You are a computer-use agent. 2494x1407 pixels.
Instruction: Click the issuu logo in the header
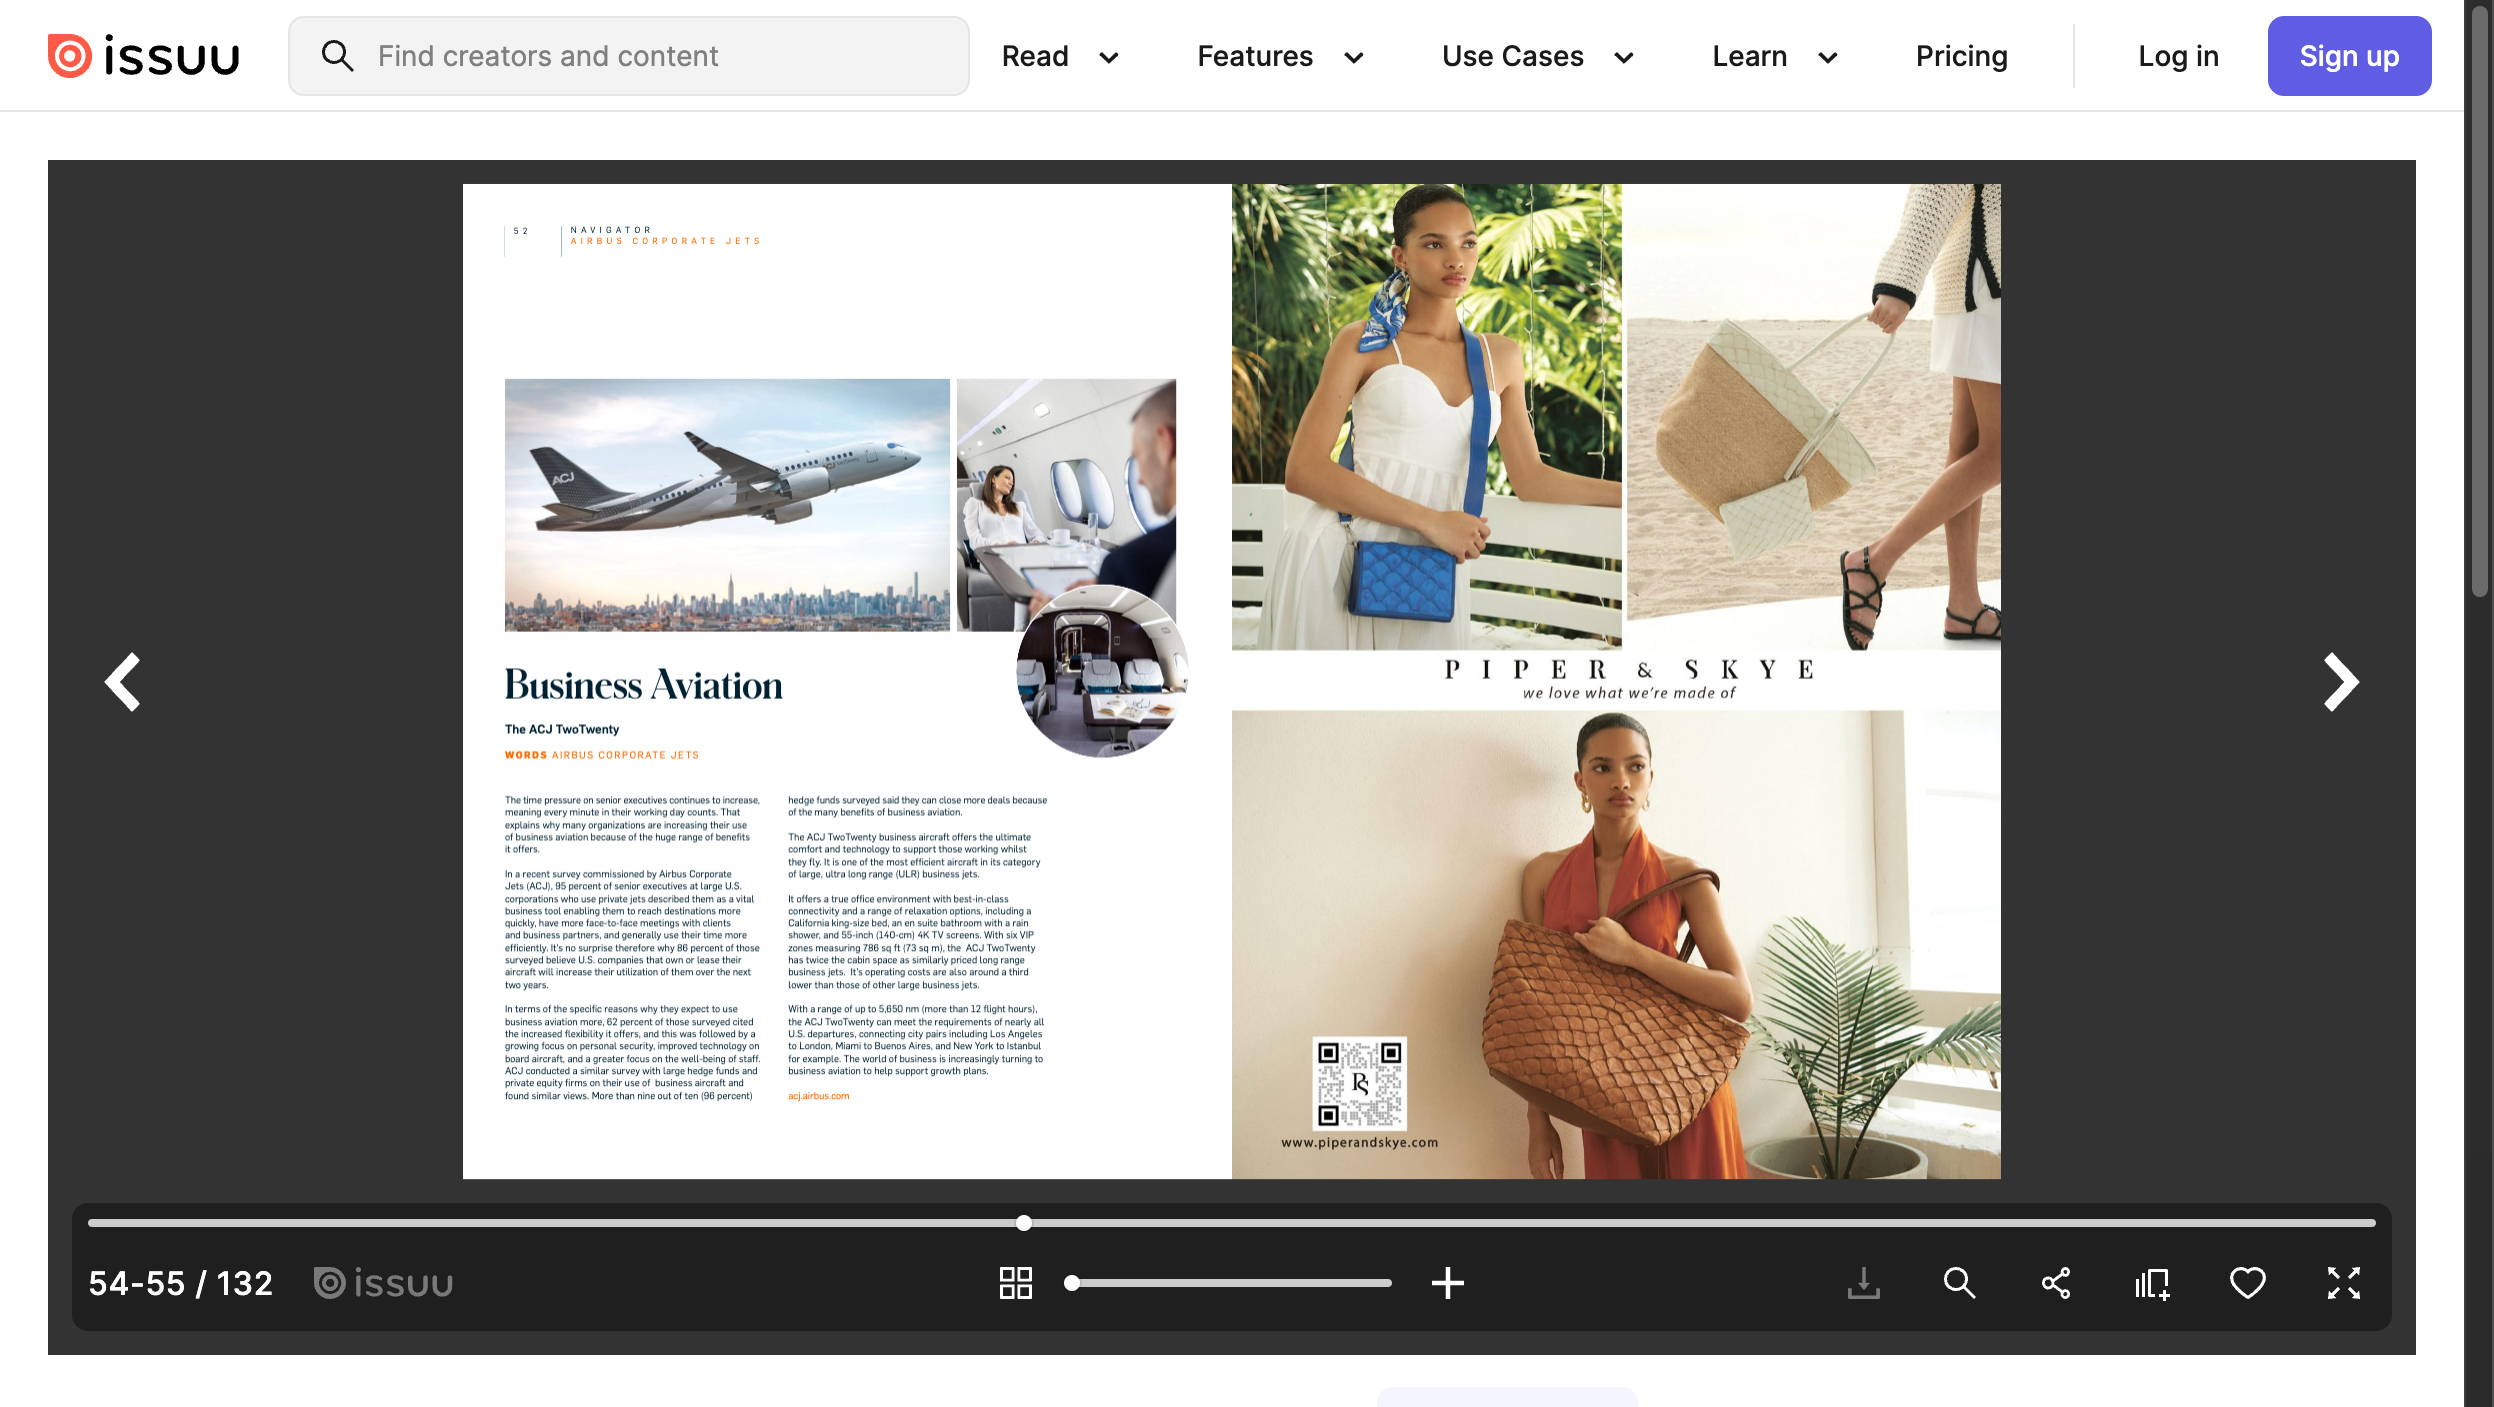pos(144,56)
